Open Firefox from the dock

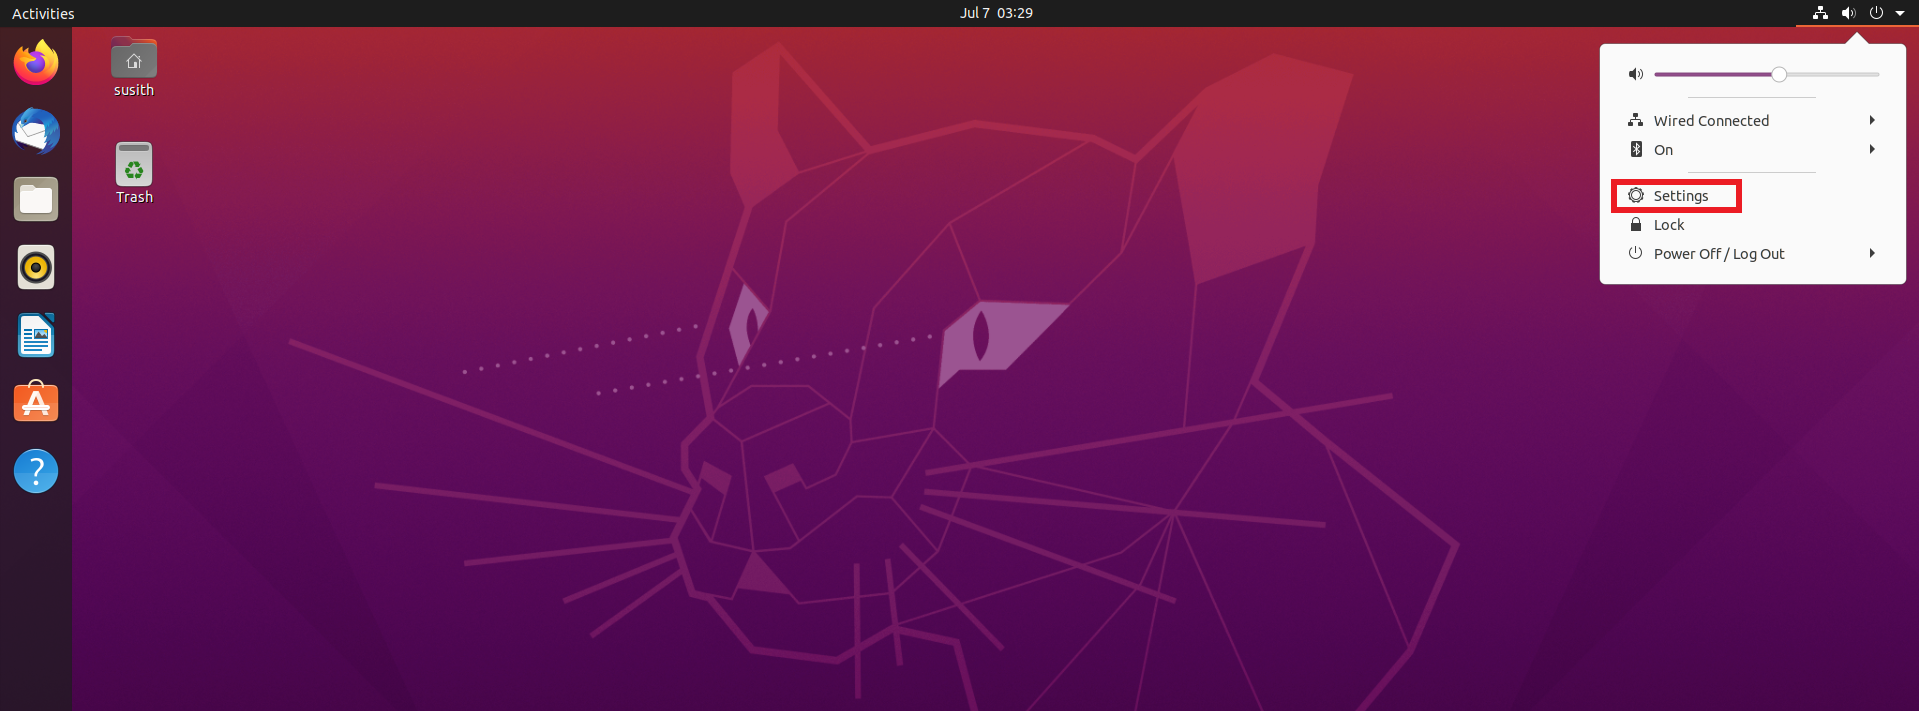coord(36,63)
